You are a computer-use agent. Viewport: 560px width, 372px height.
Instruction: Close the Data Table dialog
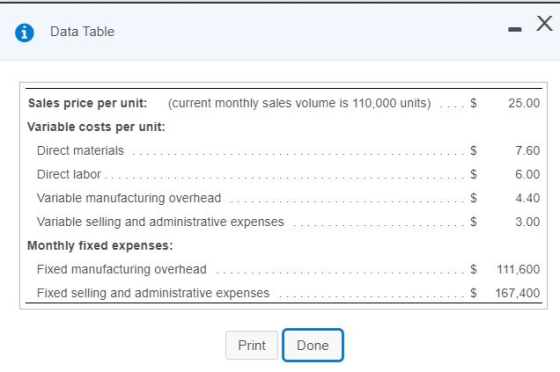[544, 24]
